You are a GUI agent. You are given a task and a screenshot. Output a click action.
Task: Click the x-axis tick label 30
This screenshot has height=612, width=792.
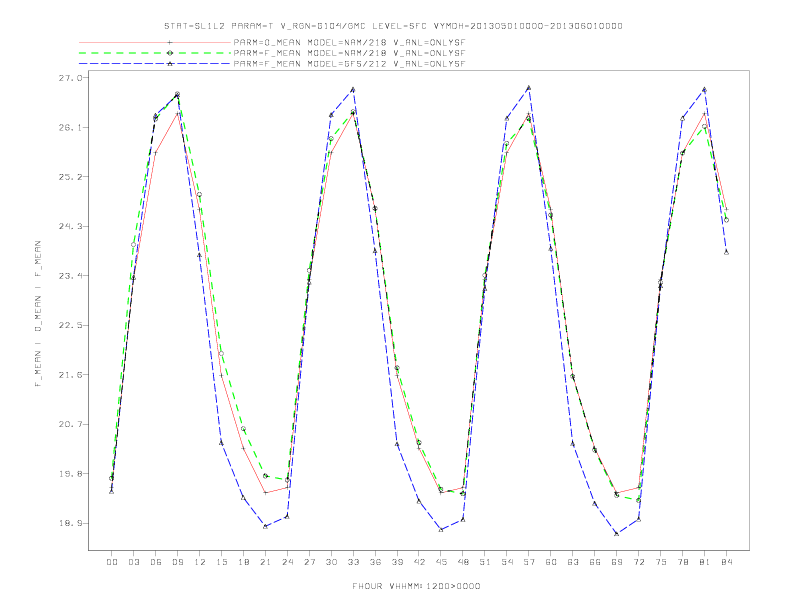pyautogui.click(x=331, y=562)
